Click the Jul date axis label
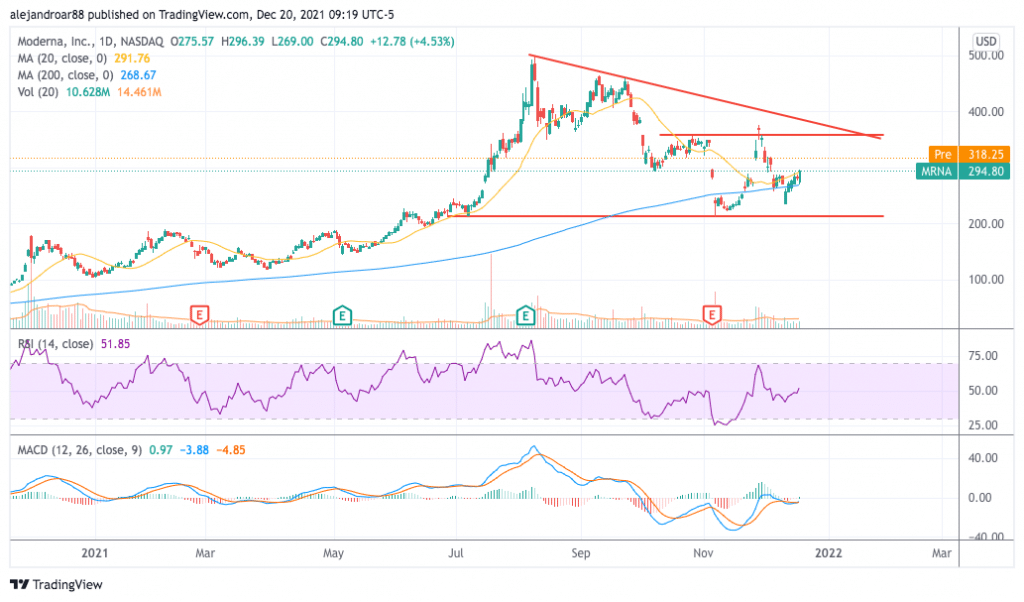Viewport: 1024px width, 602px height. click(x=455, y=553)
